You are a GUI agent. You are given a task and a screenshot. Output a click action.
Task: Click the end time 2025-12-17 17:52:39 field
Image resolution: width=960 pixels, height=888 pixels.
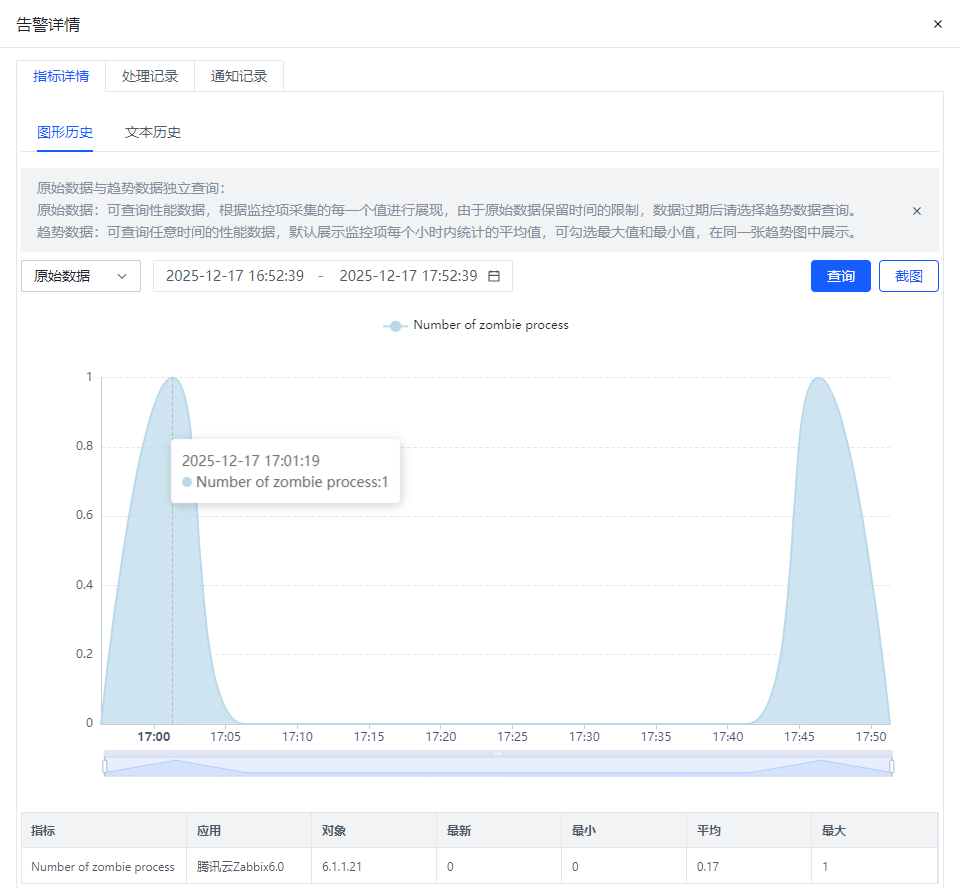click(408, 276)
